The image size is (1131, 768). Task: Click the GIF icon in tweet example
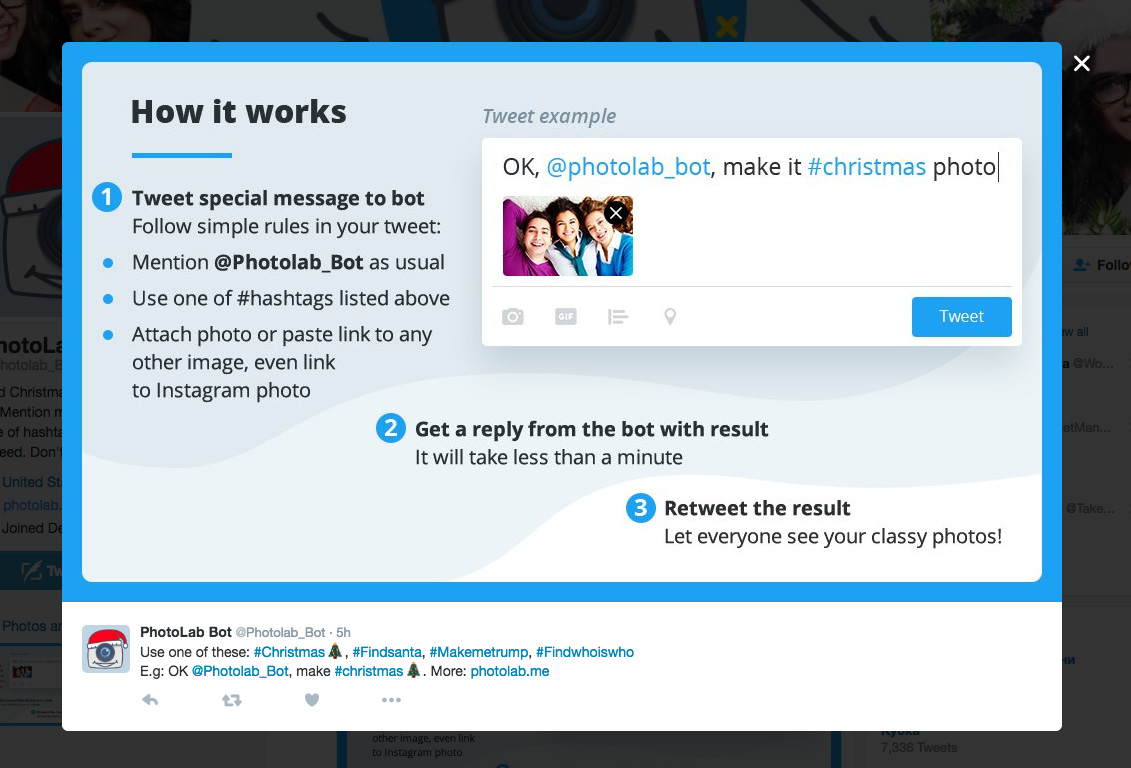point(566,316)
